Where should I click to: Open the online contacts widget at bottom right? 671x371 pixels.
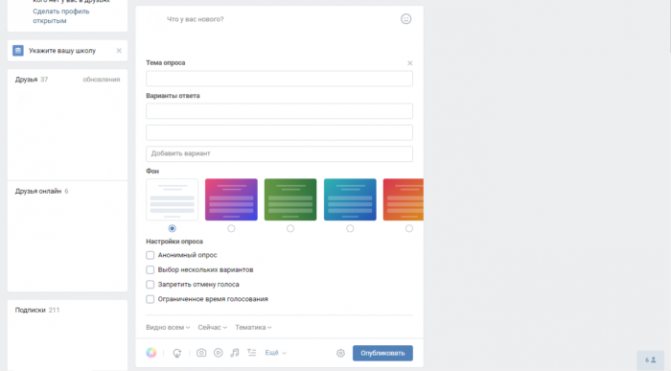click(650, 360)
